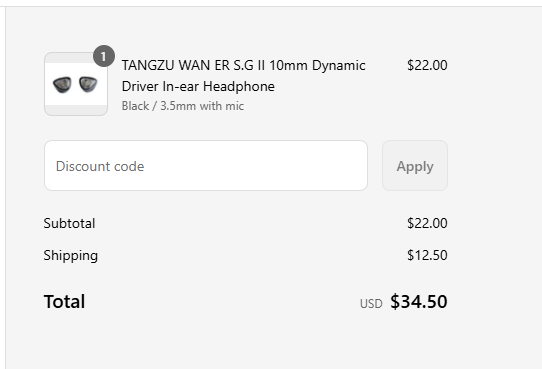Click the 'Black / 3.5mm with mic' variant text
Screen dimensions: 542x369
tap(183, 106)
